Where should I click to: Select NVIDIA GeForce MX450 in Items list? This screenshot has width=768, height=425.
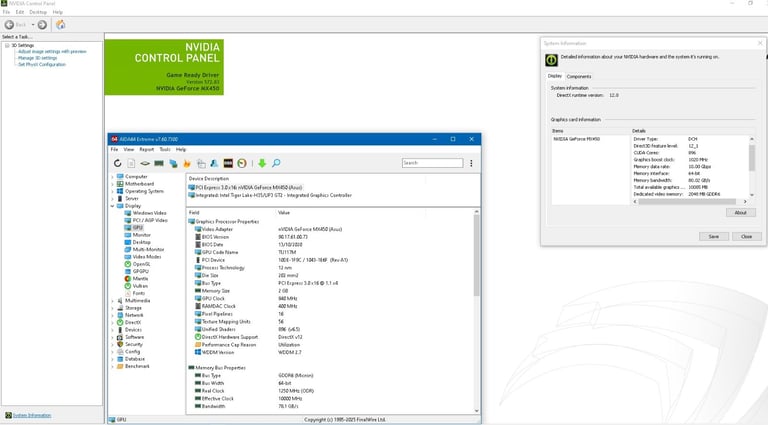pyautogui.click(x=576, y=139)
